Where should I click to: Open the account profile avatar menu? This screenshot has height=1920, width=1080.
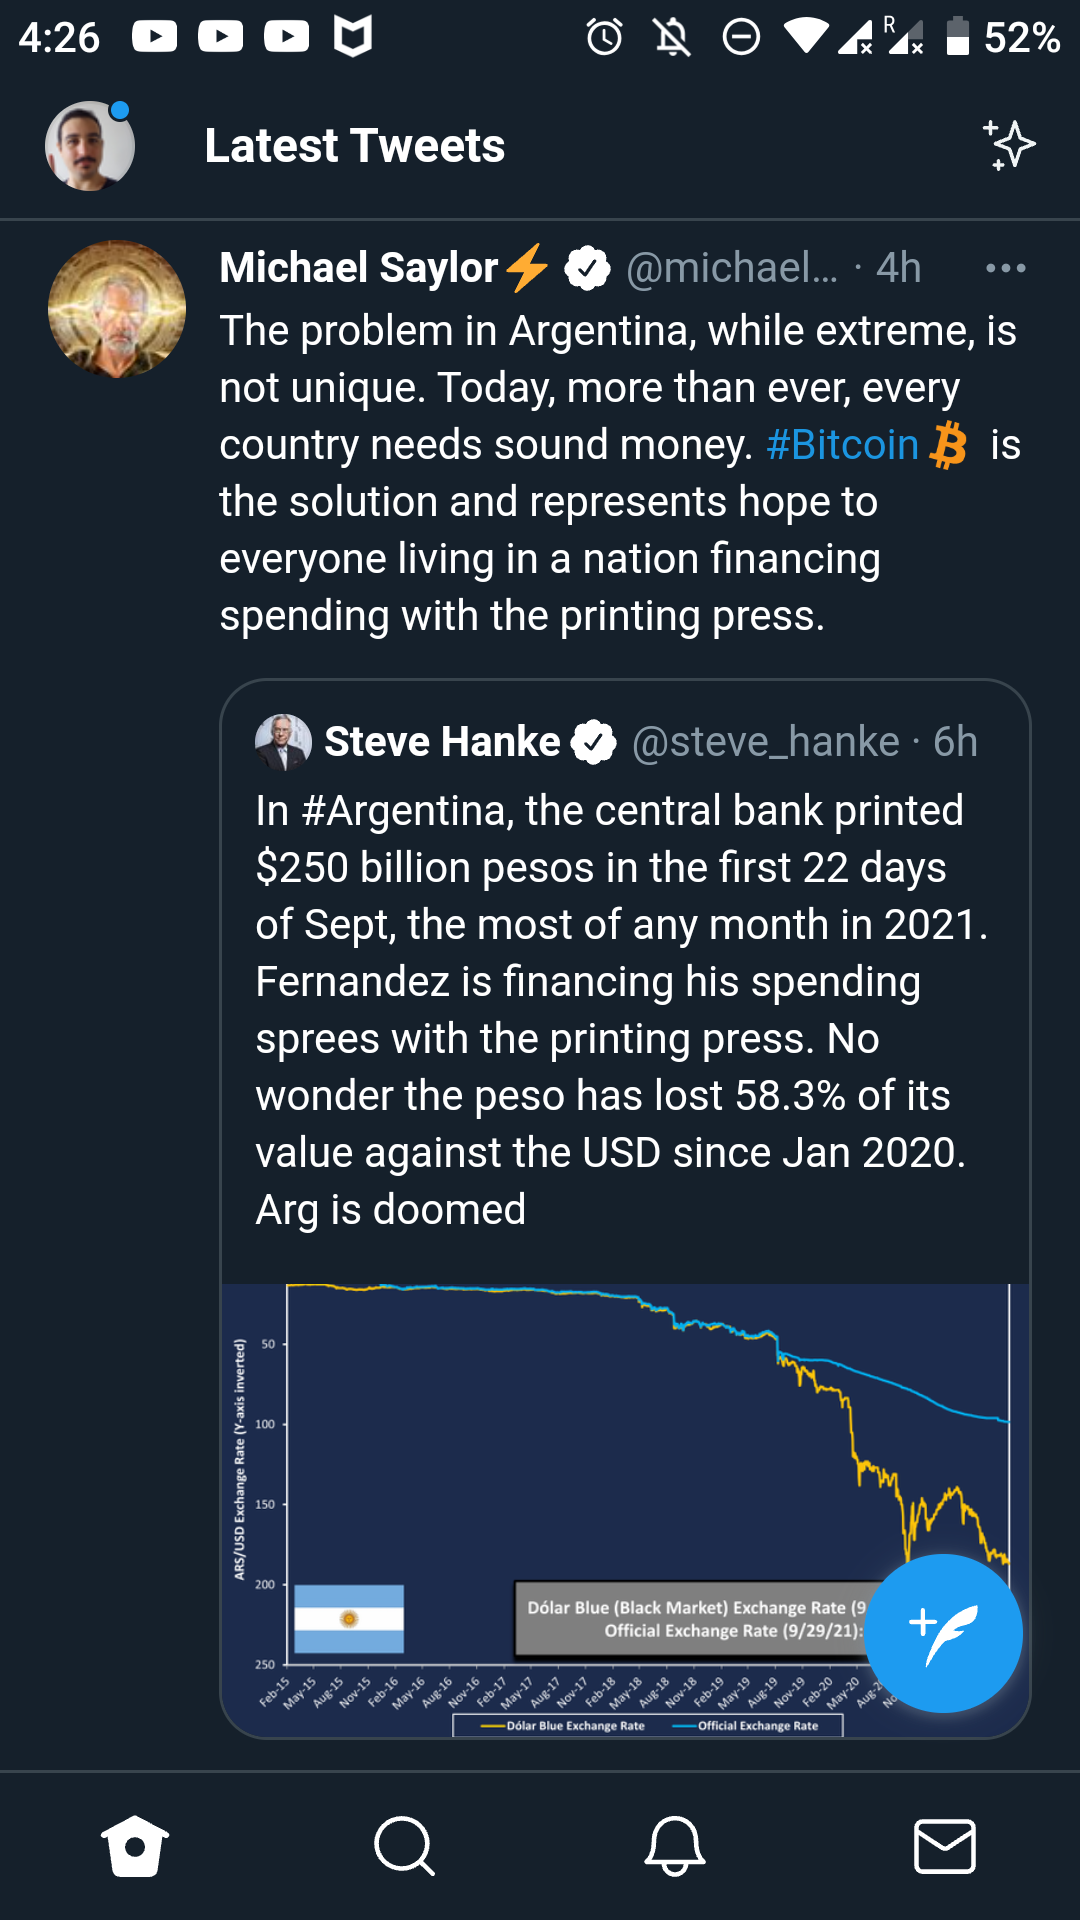pos(90,146)
